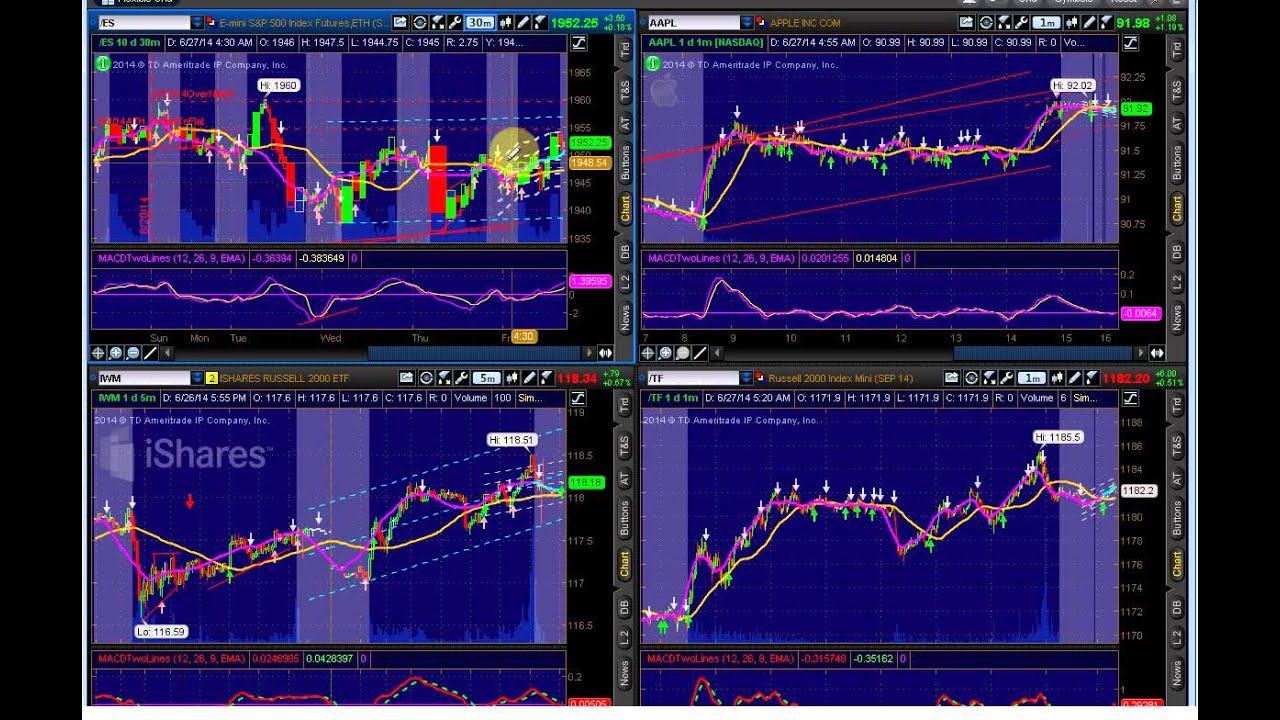1280x720 pixels.
Task: Select Chart side tab on /ES chart
Action: 626,211
